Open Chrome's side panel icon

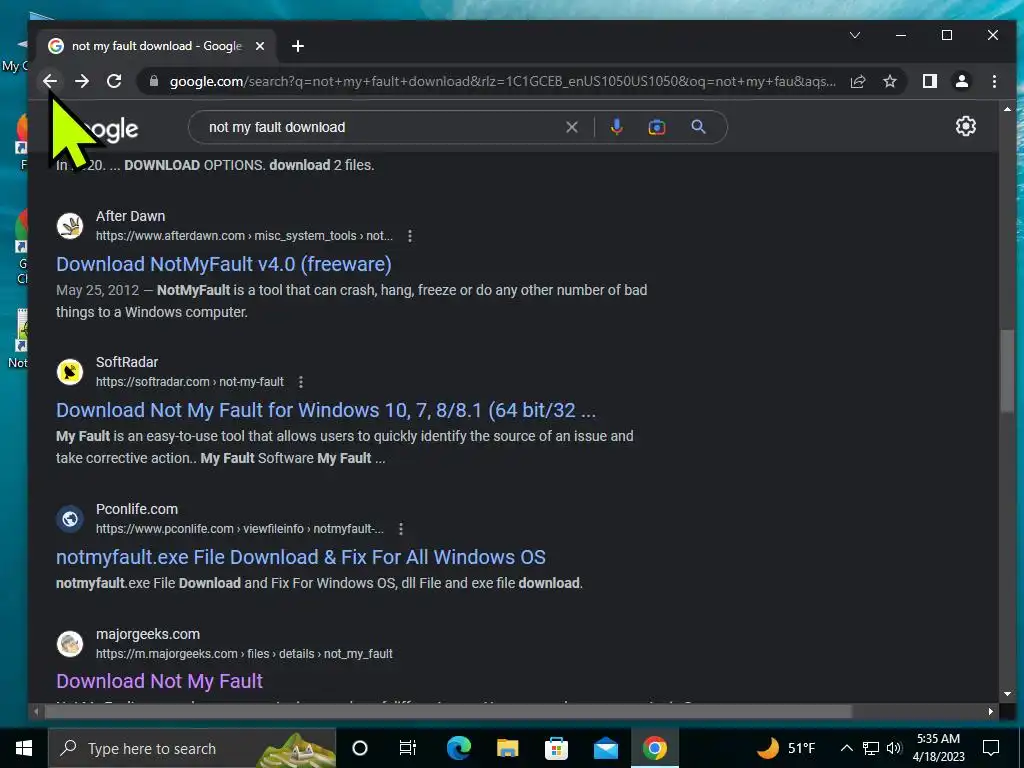coord(929,81)
